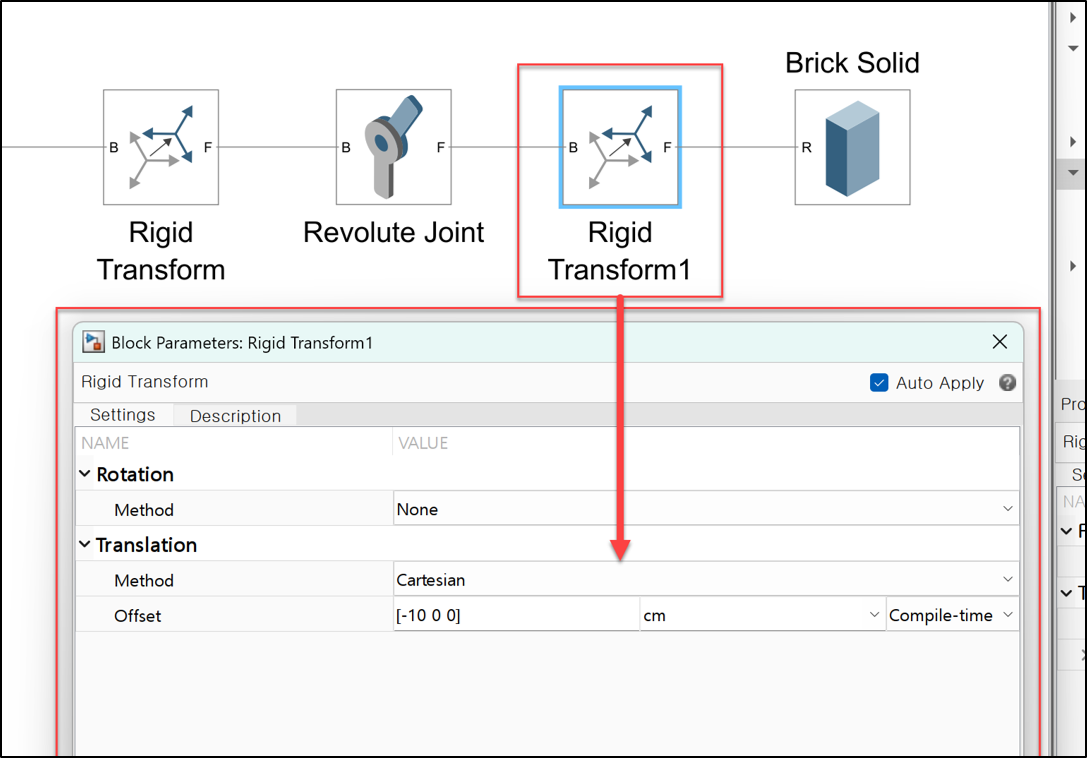Screen dimensions: 1087x758
Task: Collapse the Rotation section
Action: tap(85, 474)
